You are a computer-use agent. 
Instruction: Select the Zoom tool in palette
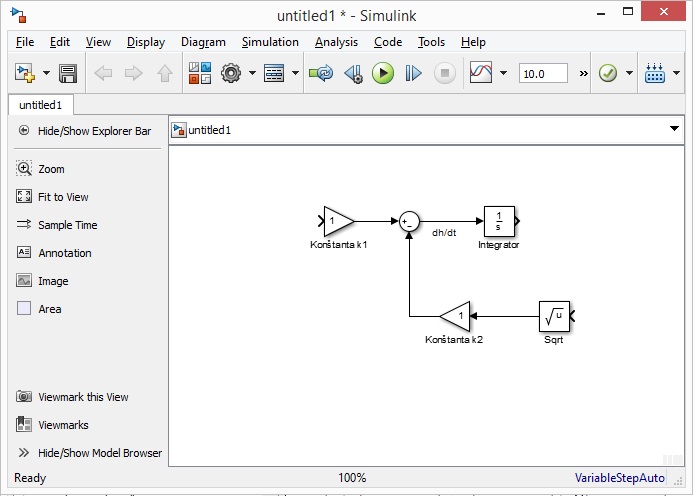tap(41, 169)
